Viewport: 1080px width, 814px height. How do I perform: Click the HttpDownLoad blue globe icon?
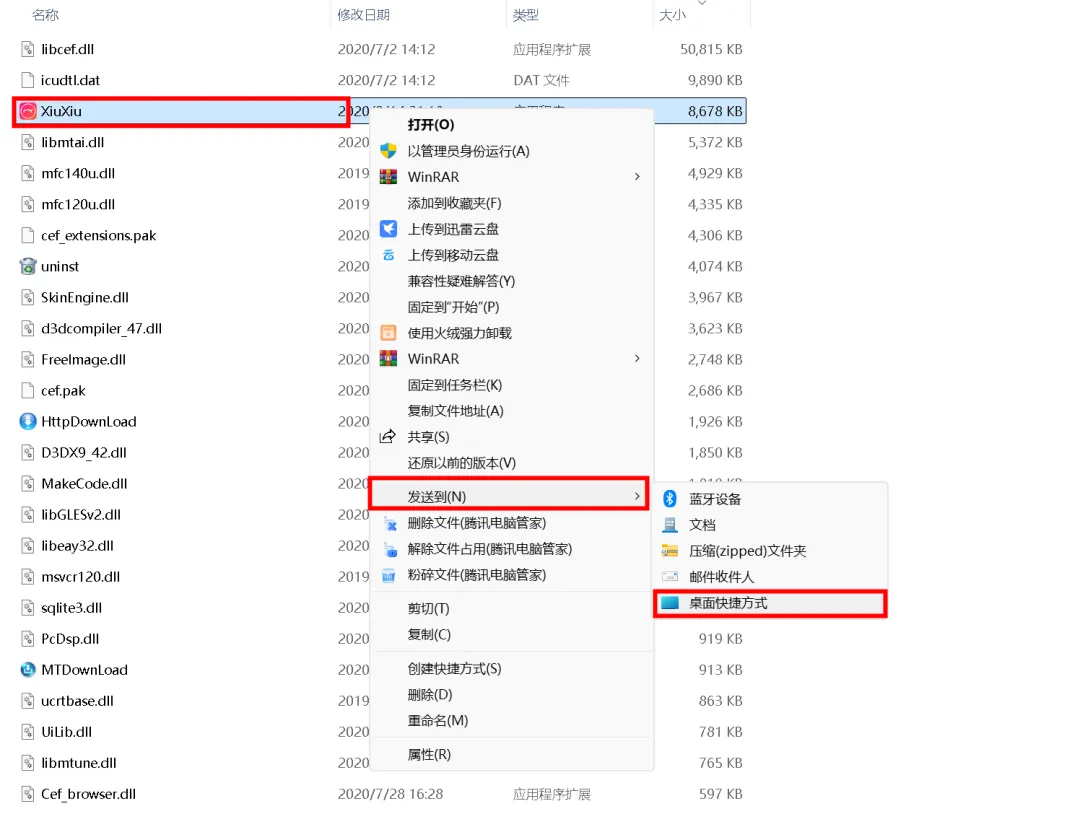[x=28, y=421]
